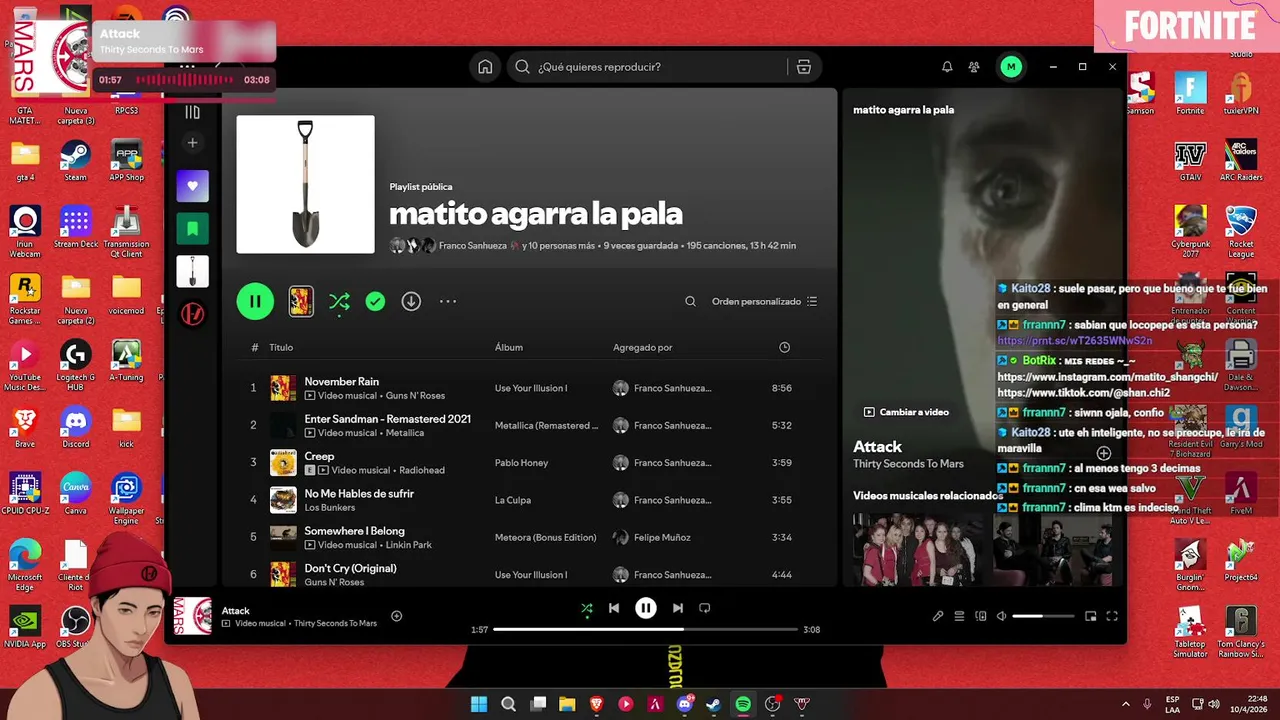Adjust the Spotify volume slider

1043,616
